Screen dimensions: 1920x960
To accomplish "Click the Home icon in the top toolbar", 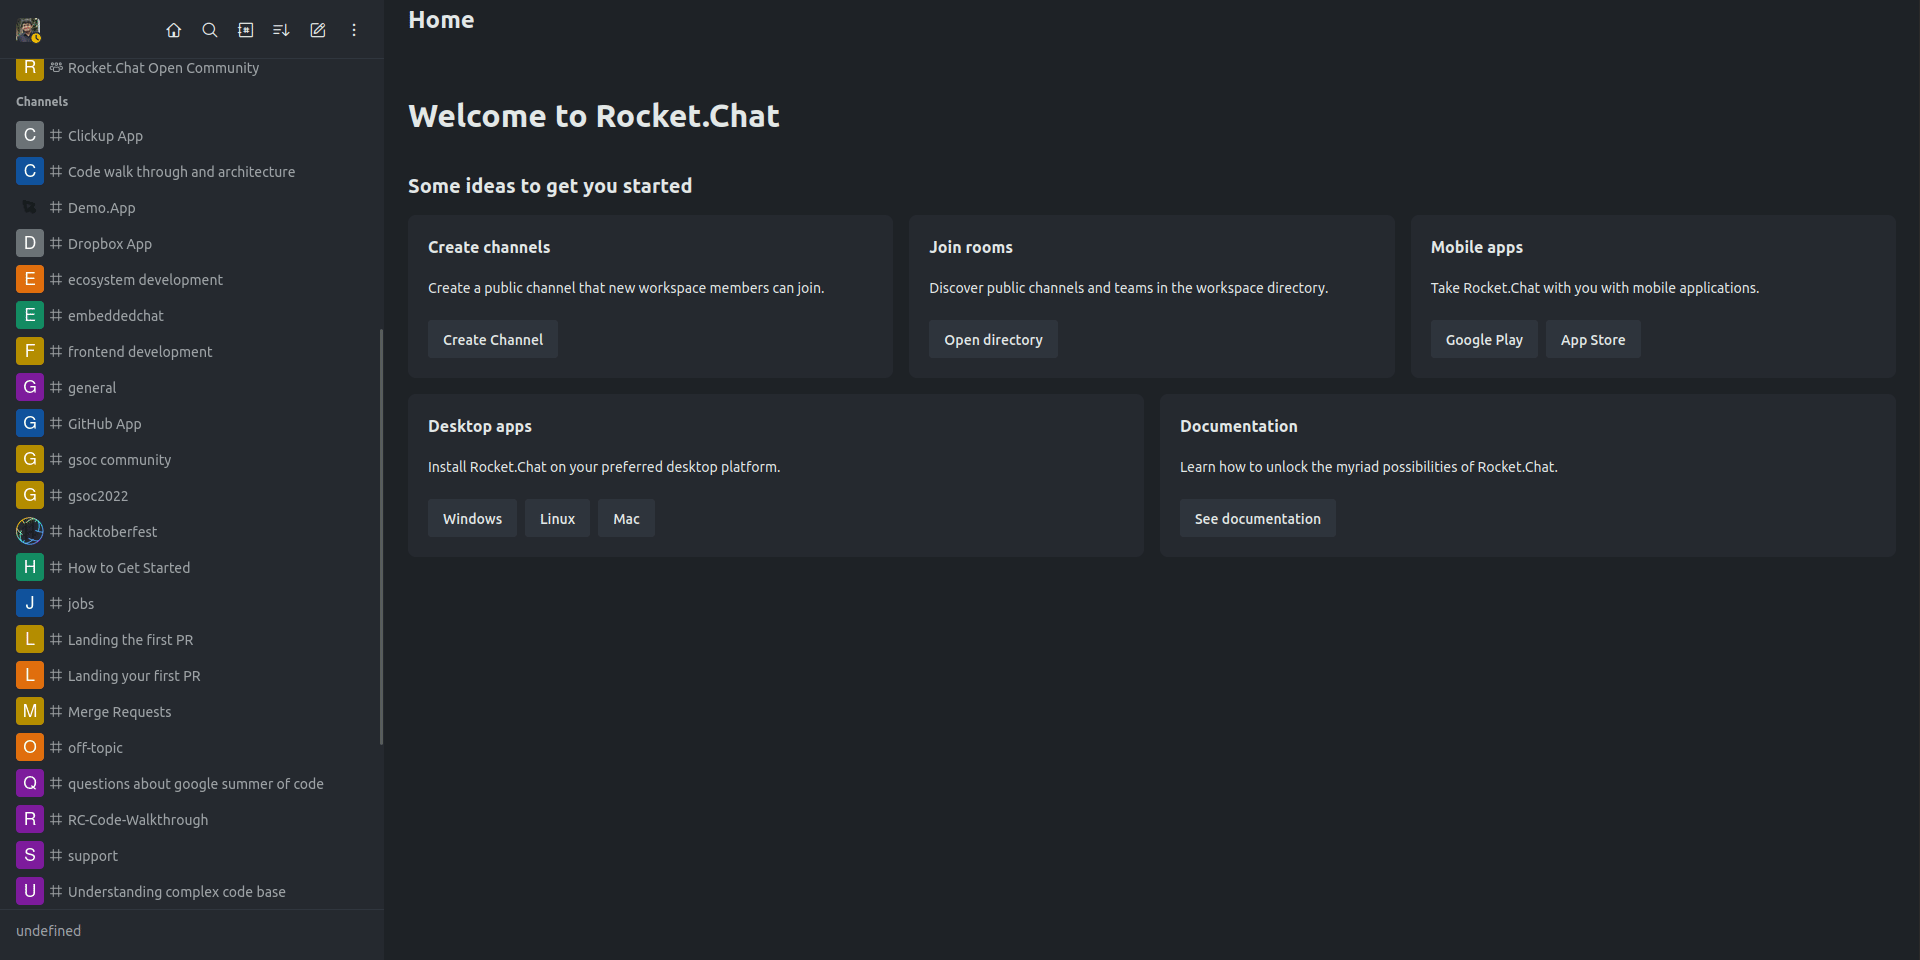I will (x=173, y=30).
